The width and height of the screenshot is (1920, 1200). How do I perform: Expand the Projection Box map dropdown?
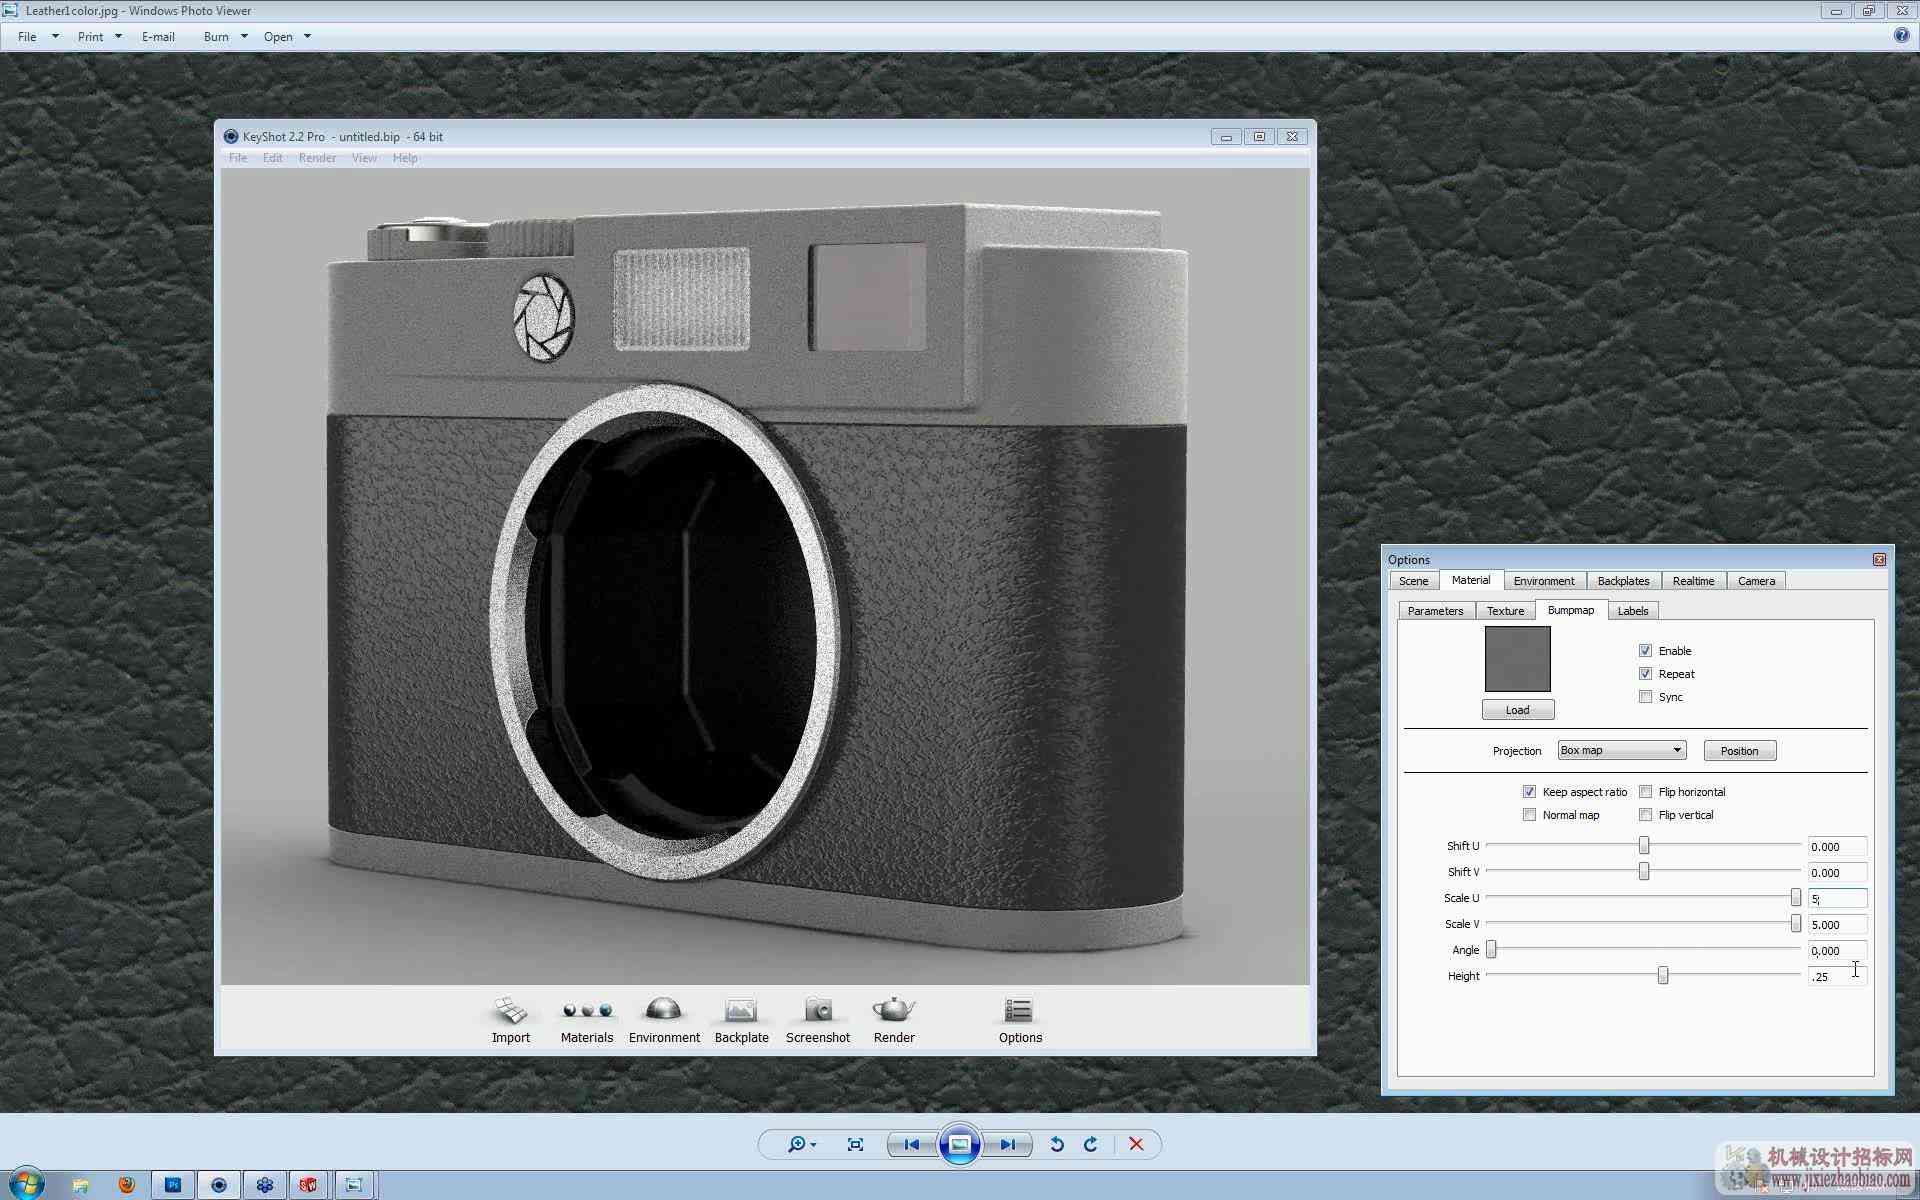(x=1621, y=750)
